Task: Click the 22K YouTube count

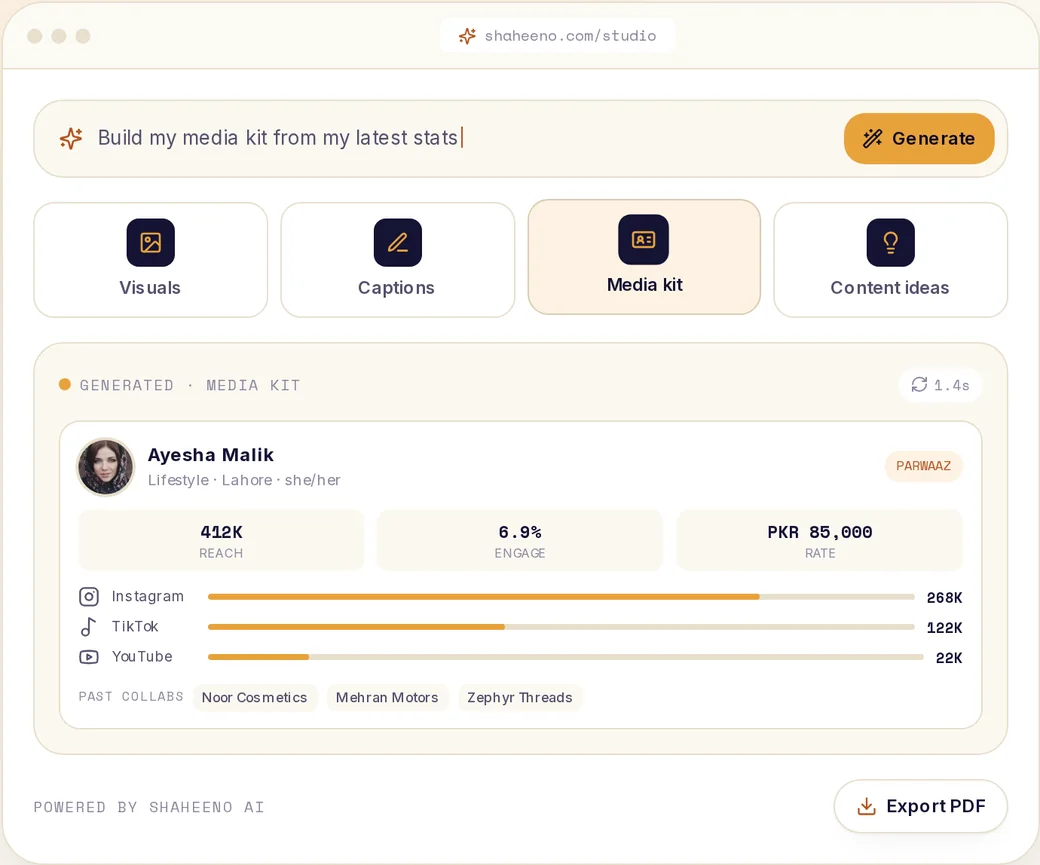Action: 949,658
